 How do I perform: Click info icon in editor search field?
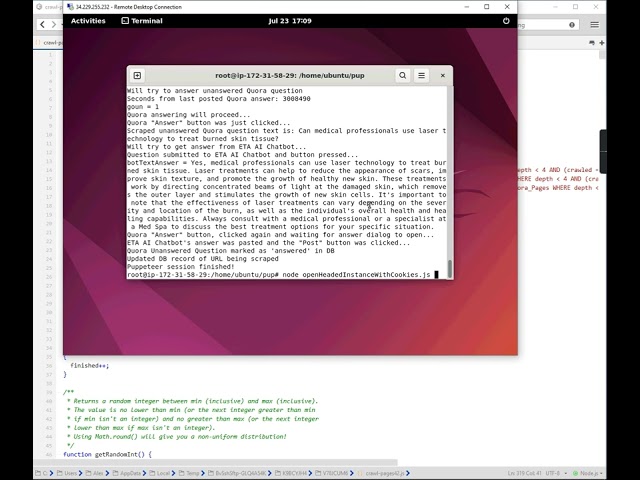click(572, 25)
